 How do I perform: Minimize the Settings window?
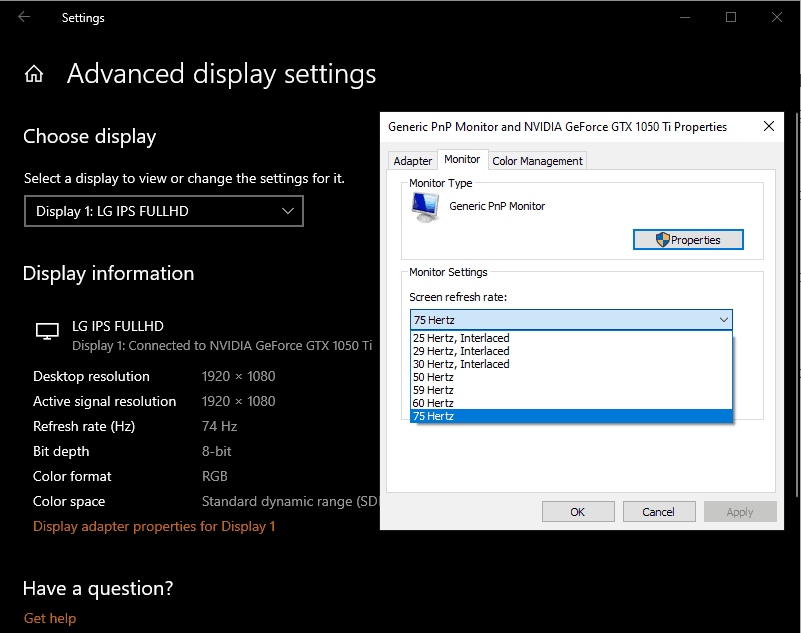685,17
